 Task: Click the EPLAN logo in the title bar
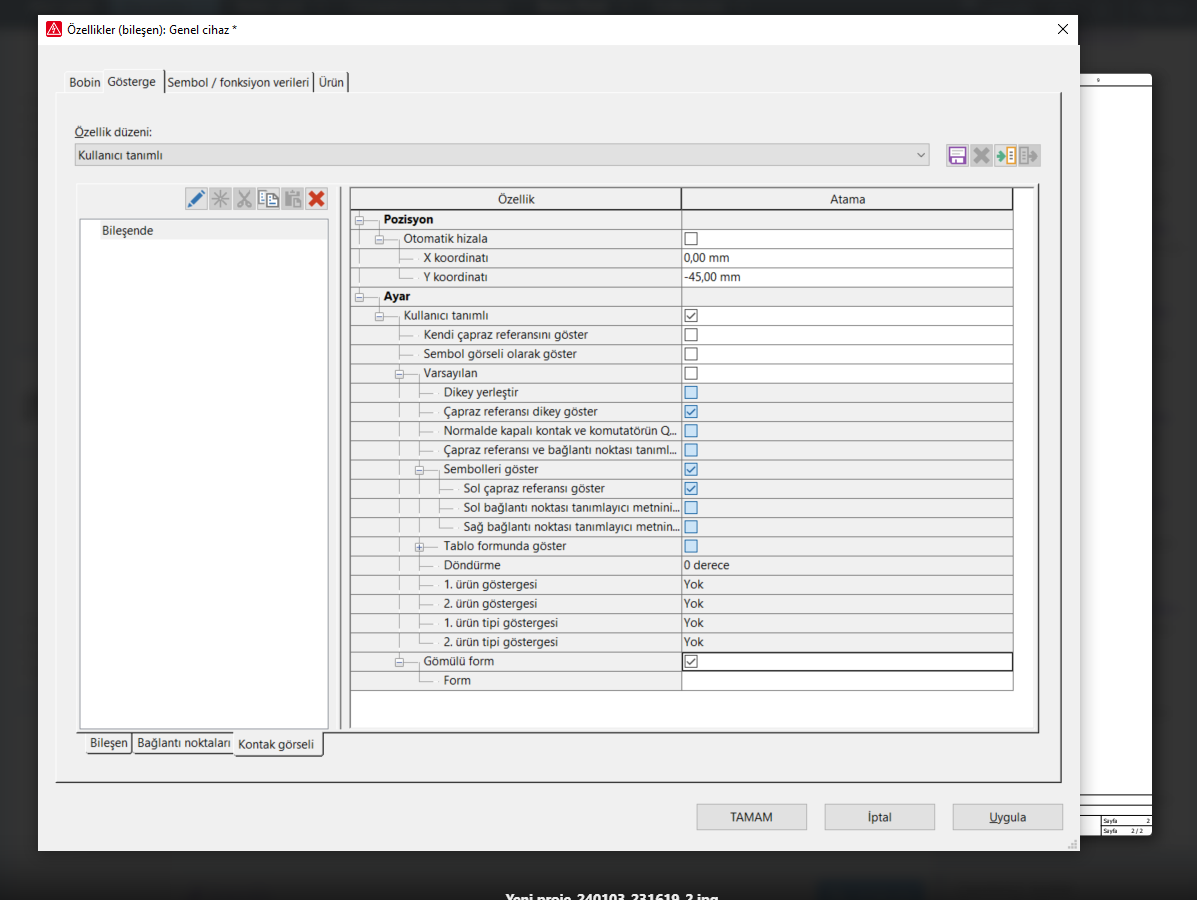click(53, 29)
